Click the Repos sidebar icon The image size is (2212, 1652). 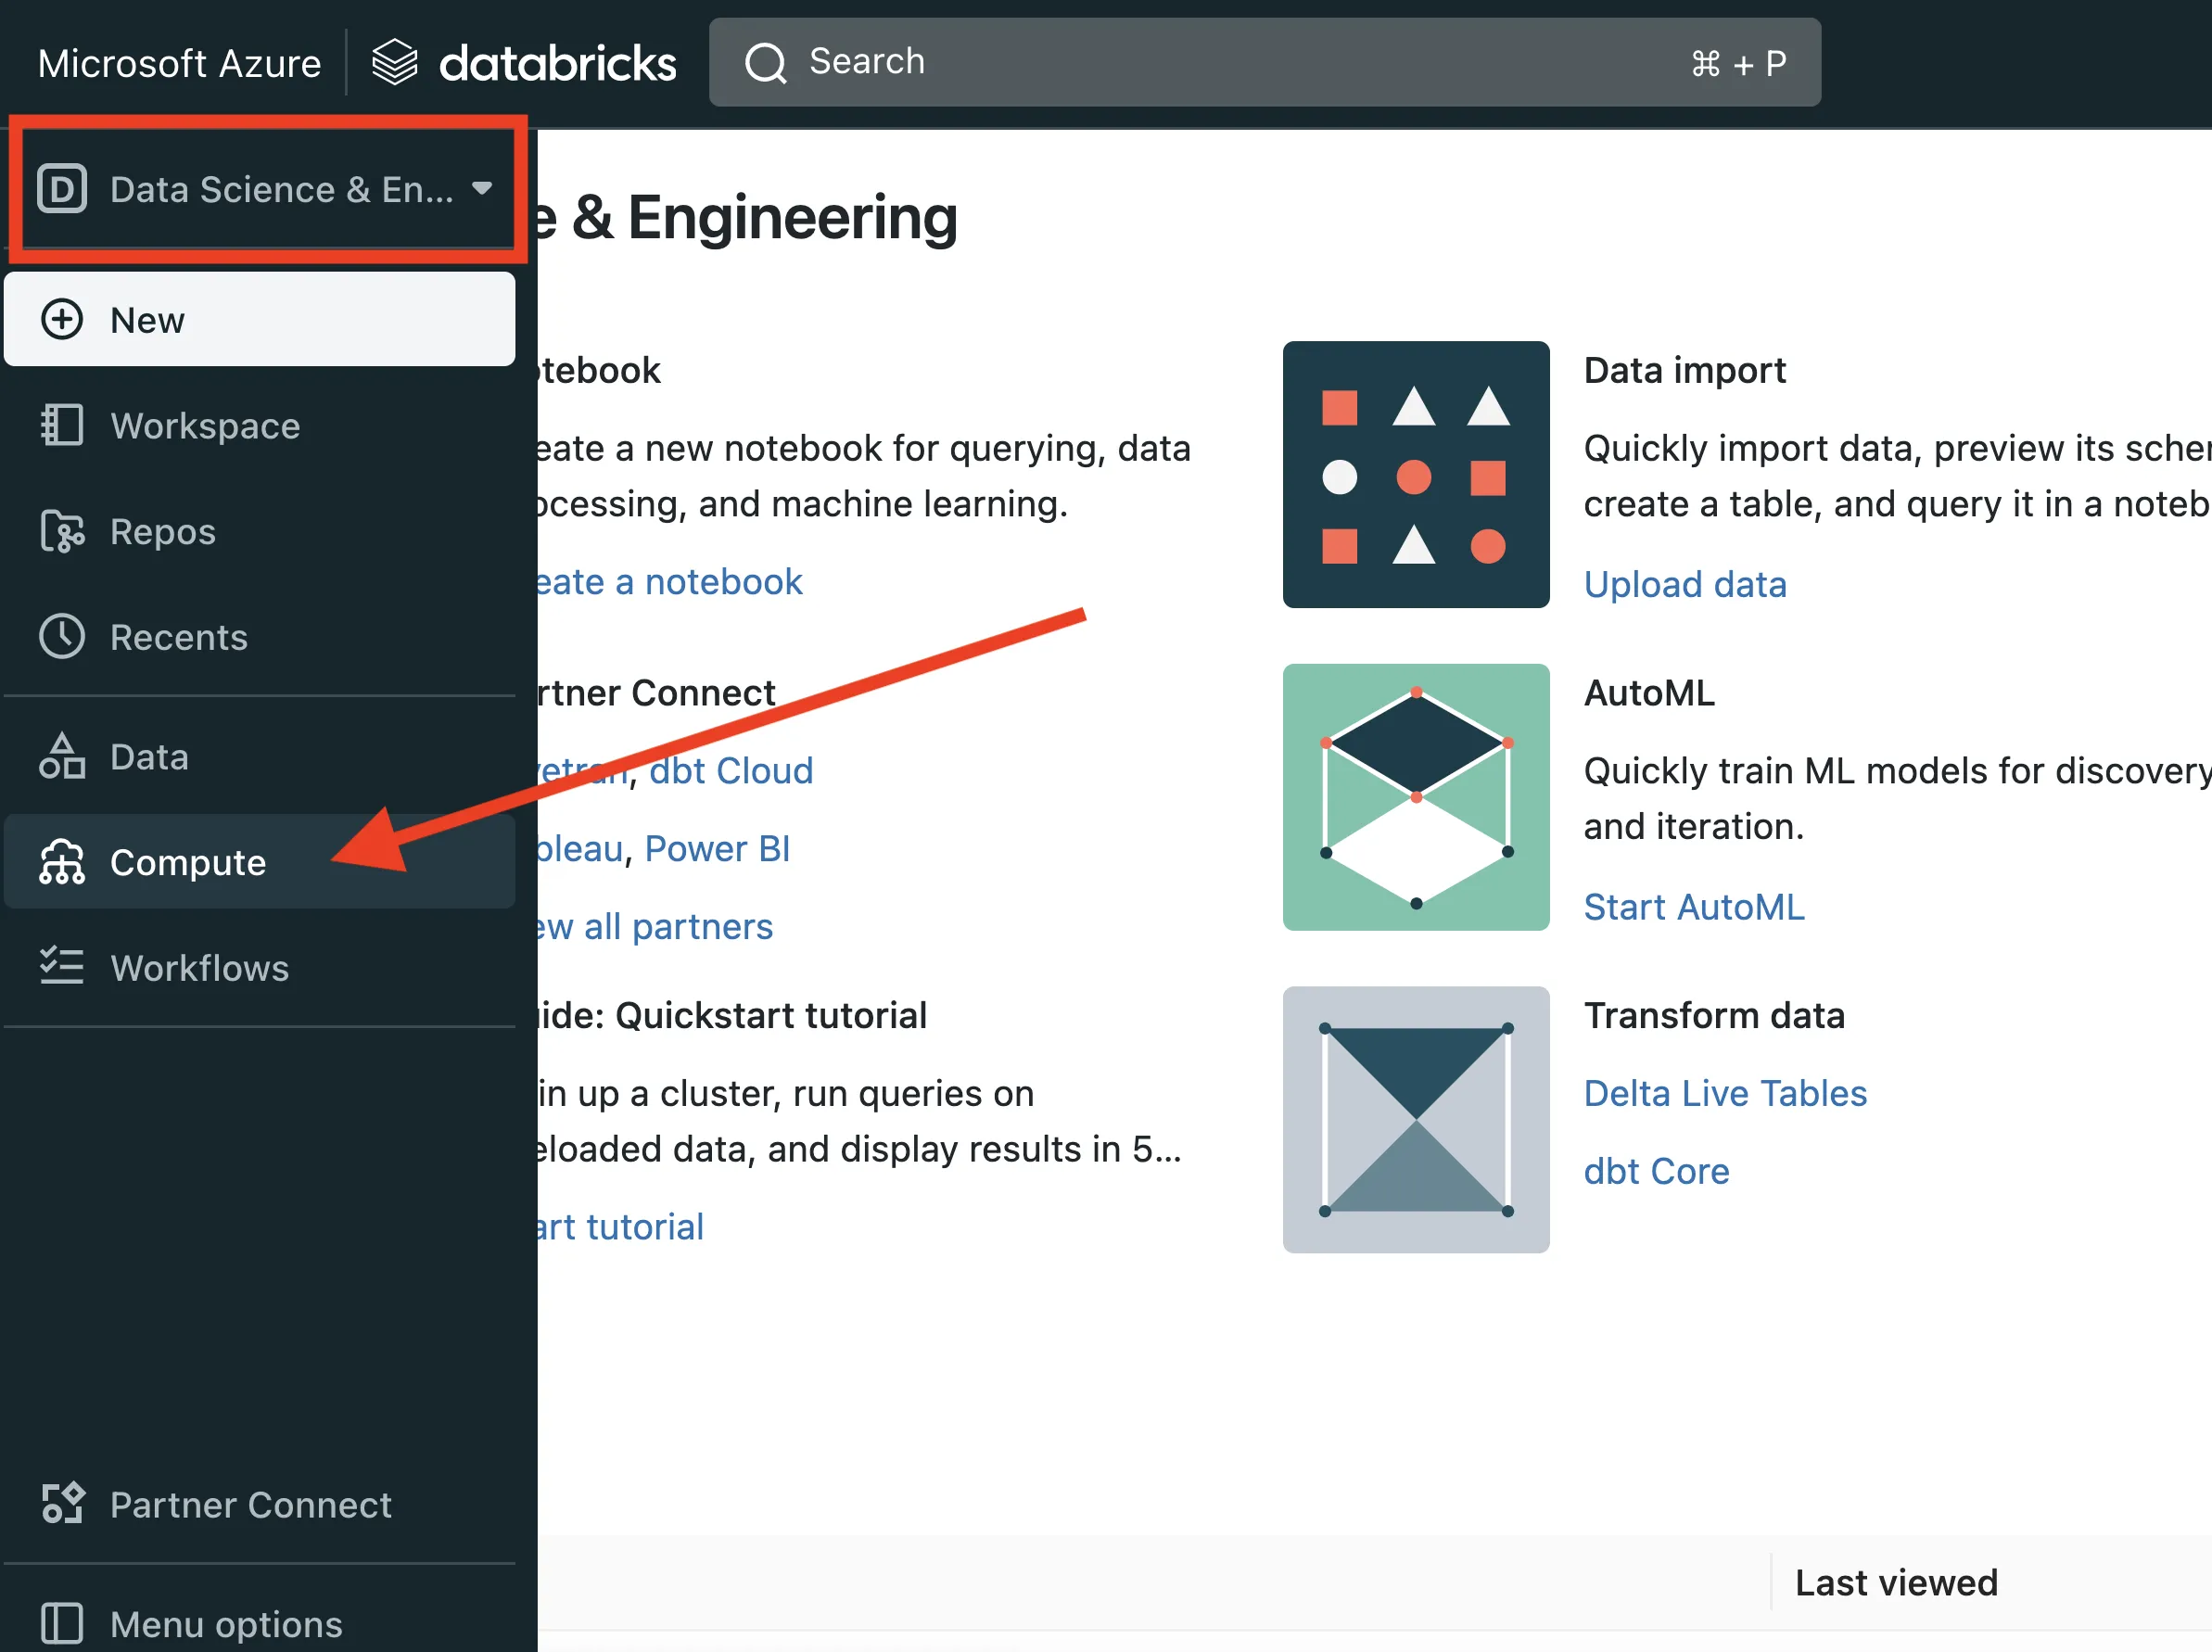point(61,532)
